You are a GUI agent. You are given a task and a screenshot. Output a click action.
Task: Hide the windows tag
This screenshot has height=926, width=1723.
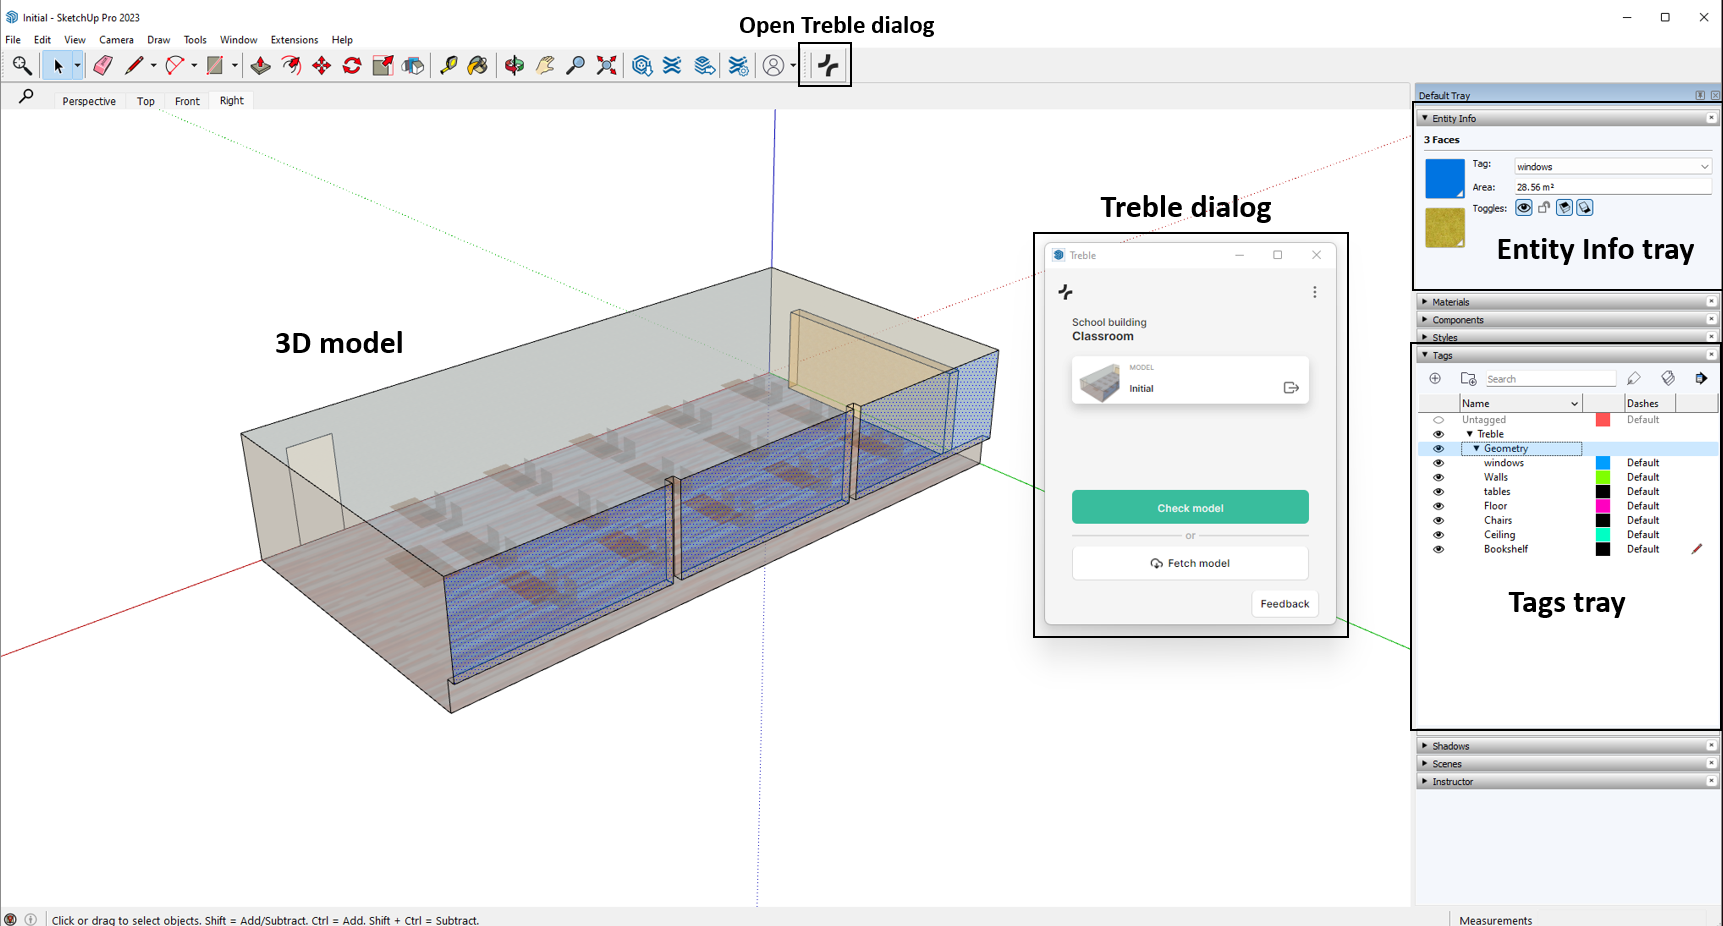pyautogui.click(x=1438, y=463)
